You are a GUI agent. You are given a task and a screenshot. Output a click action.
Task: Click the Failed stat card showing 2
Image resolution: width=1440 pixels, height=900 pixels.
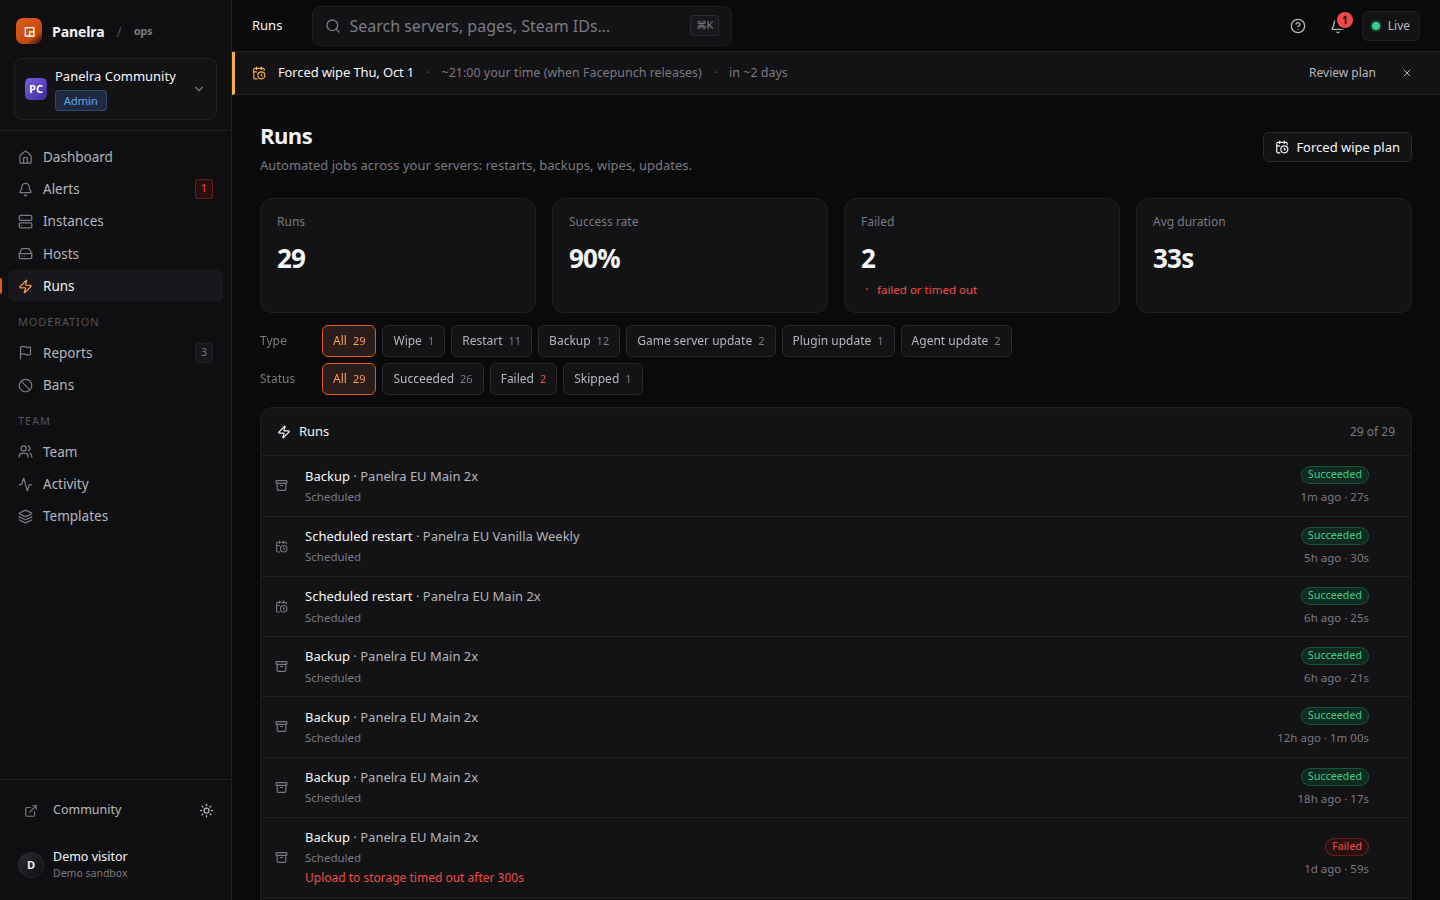click(982, 256)
